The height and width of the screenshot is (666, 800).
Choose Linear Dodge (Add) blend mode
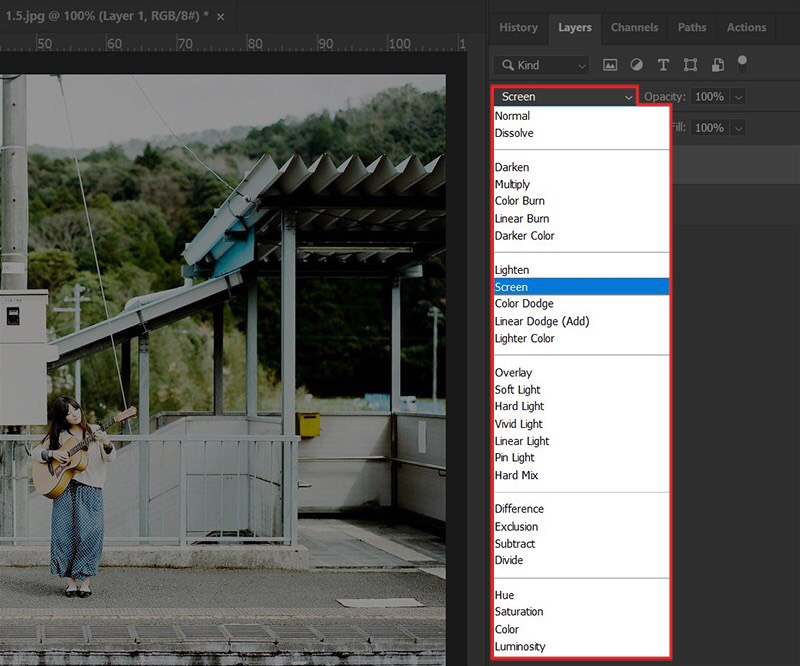[x=582, y=321]
